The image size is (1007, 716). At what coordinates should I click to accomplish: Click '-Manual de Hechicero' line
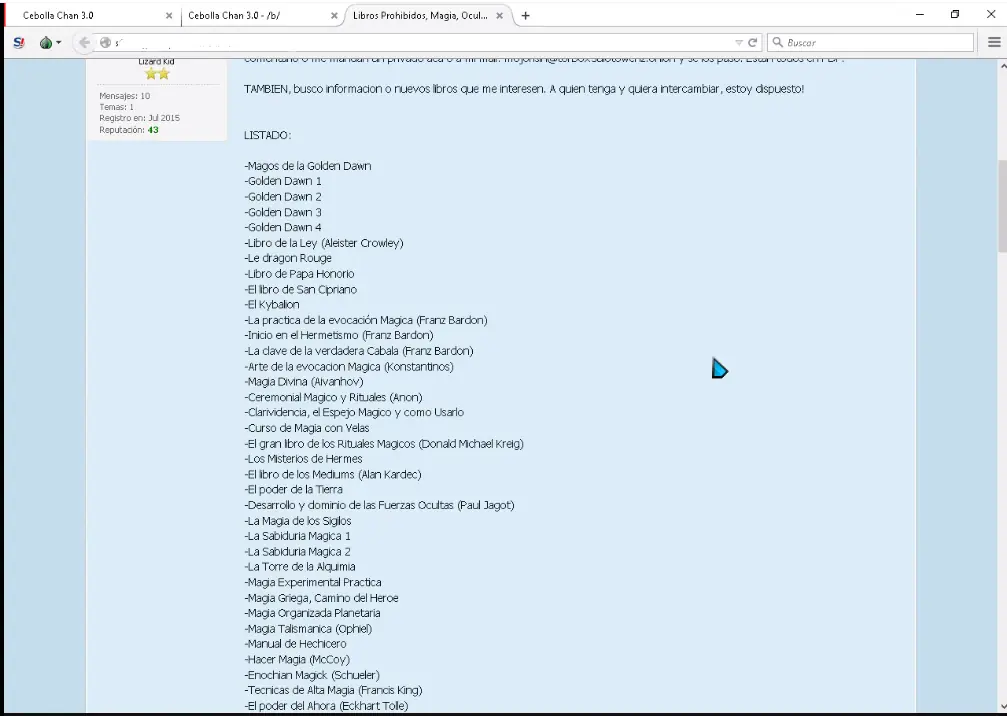[x=295, y=643]
